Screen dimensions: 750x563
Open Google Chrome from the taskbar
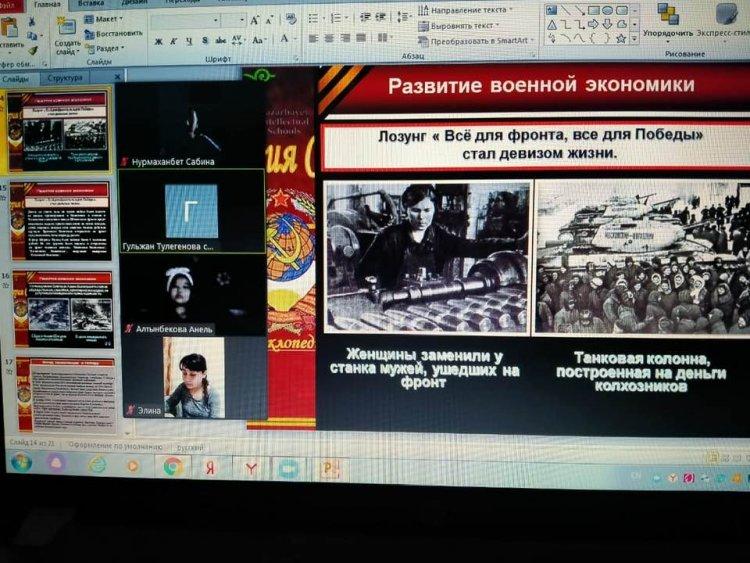coord(173,465)
